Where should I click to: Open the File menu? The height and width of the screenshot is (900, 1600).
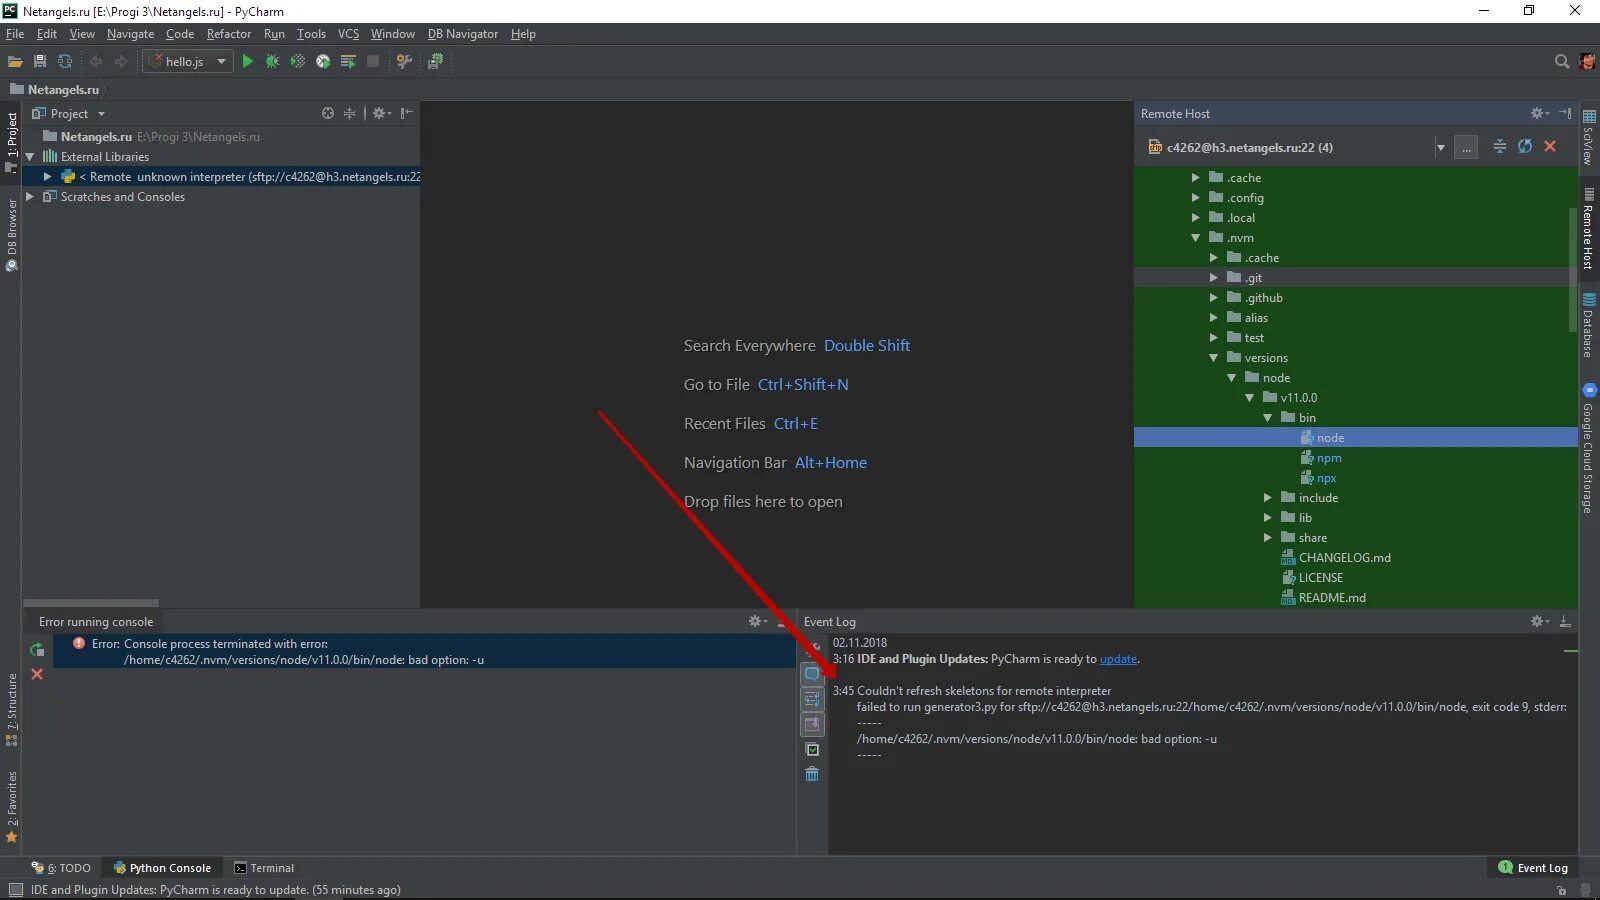point(15,34)
